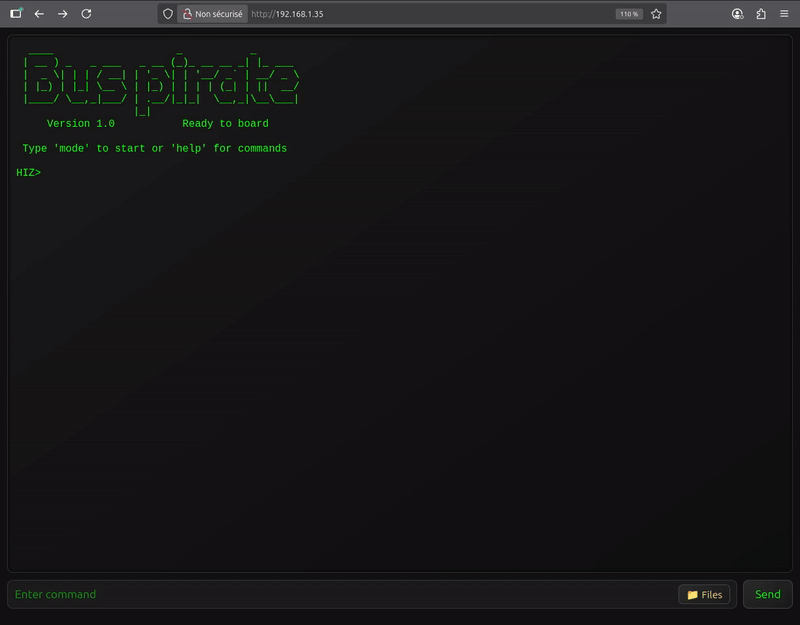Open the extensions puzzle icon

[761, 14]
